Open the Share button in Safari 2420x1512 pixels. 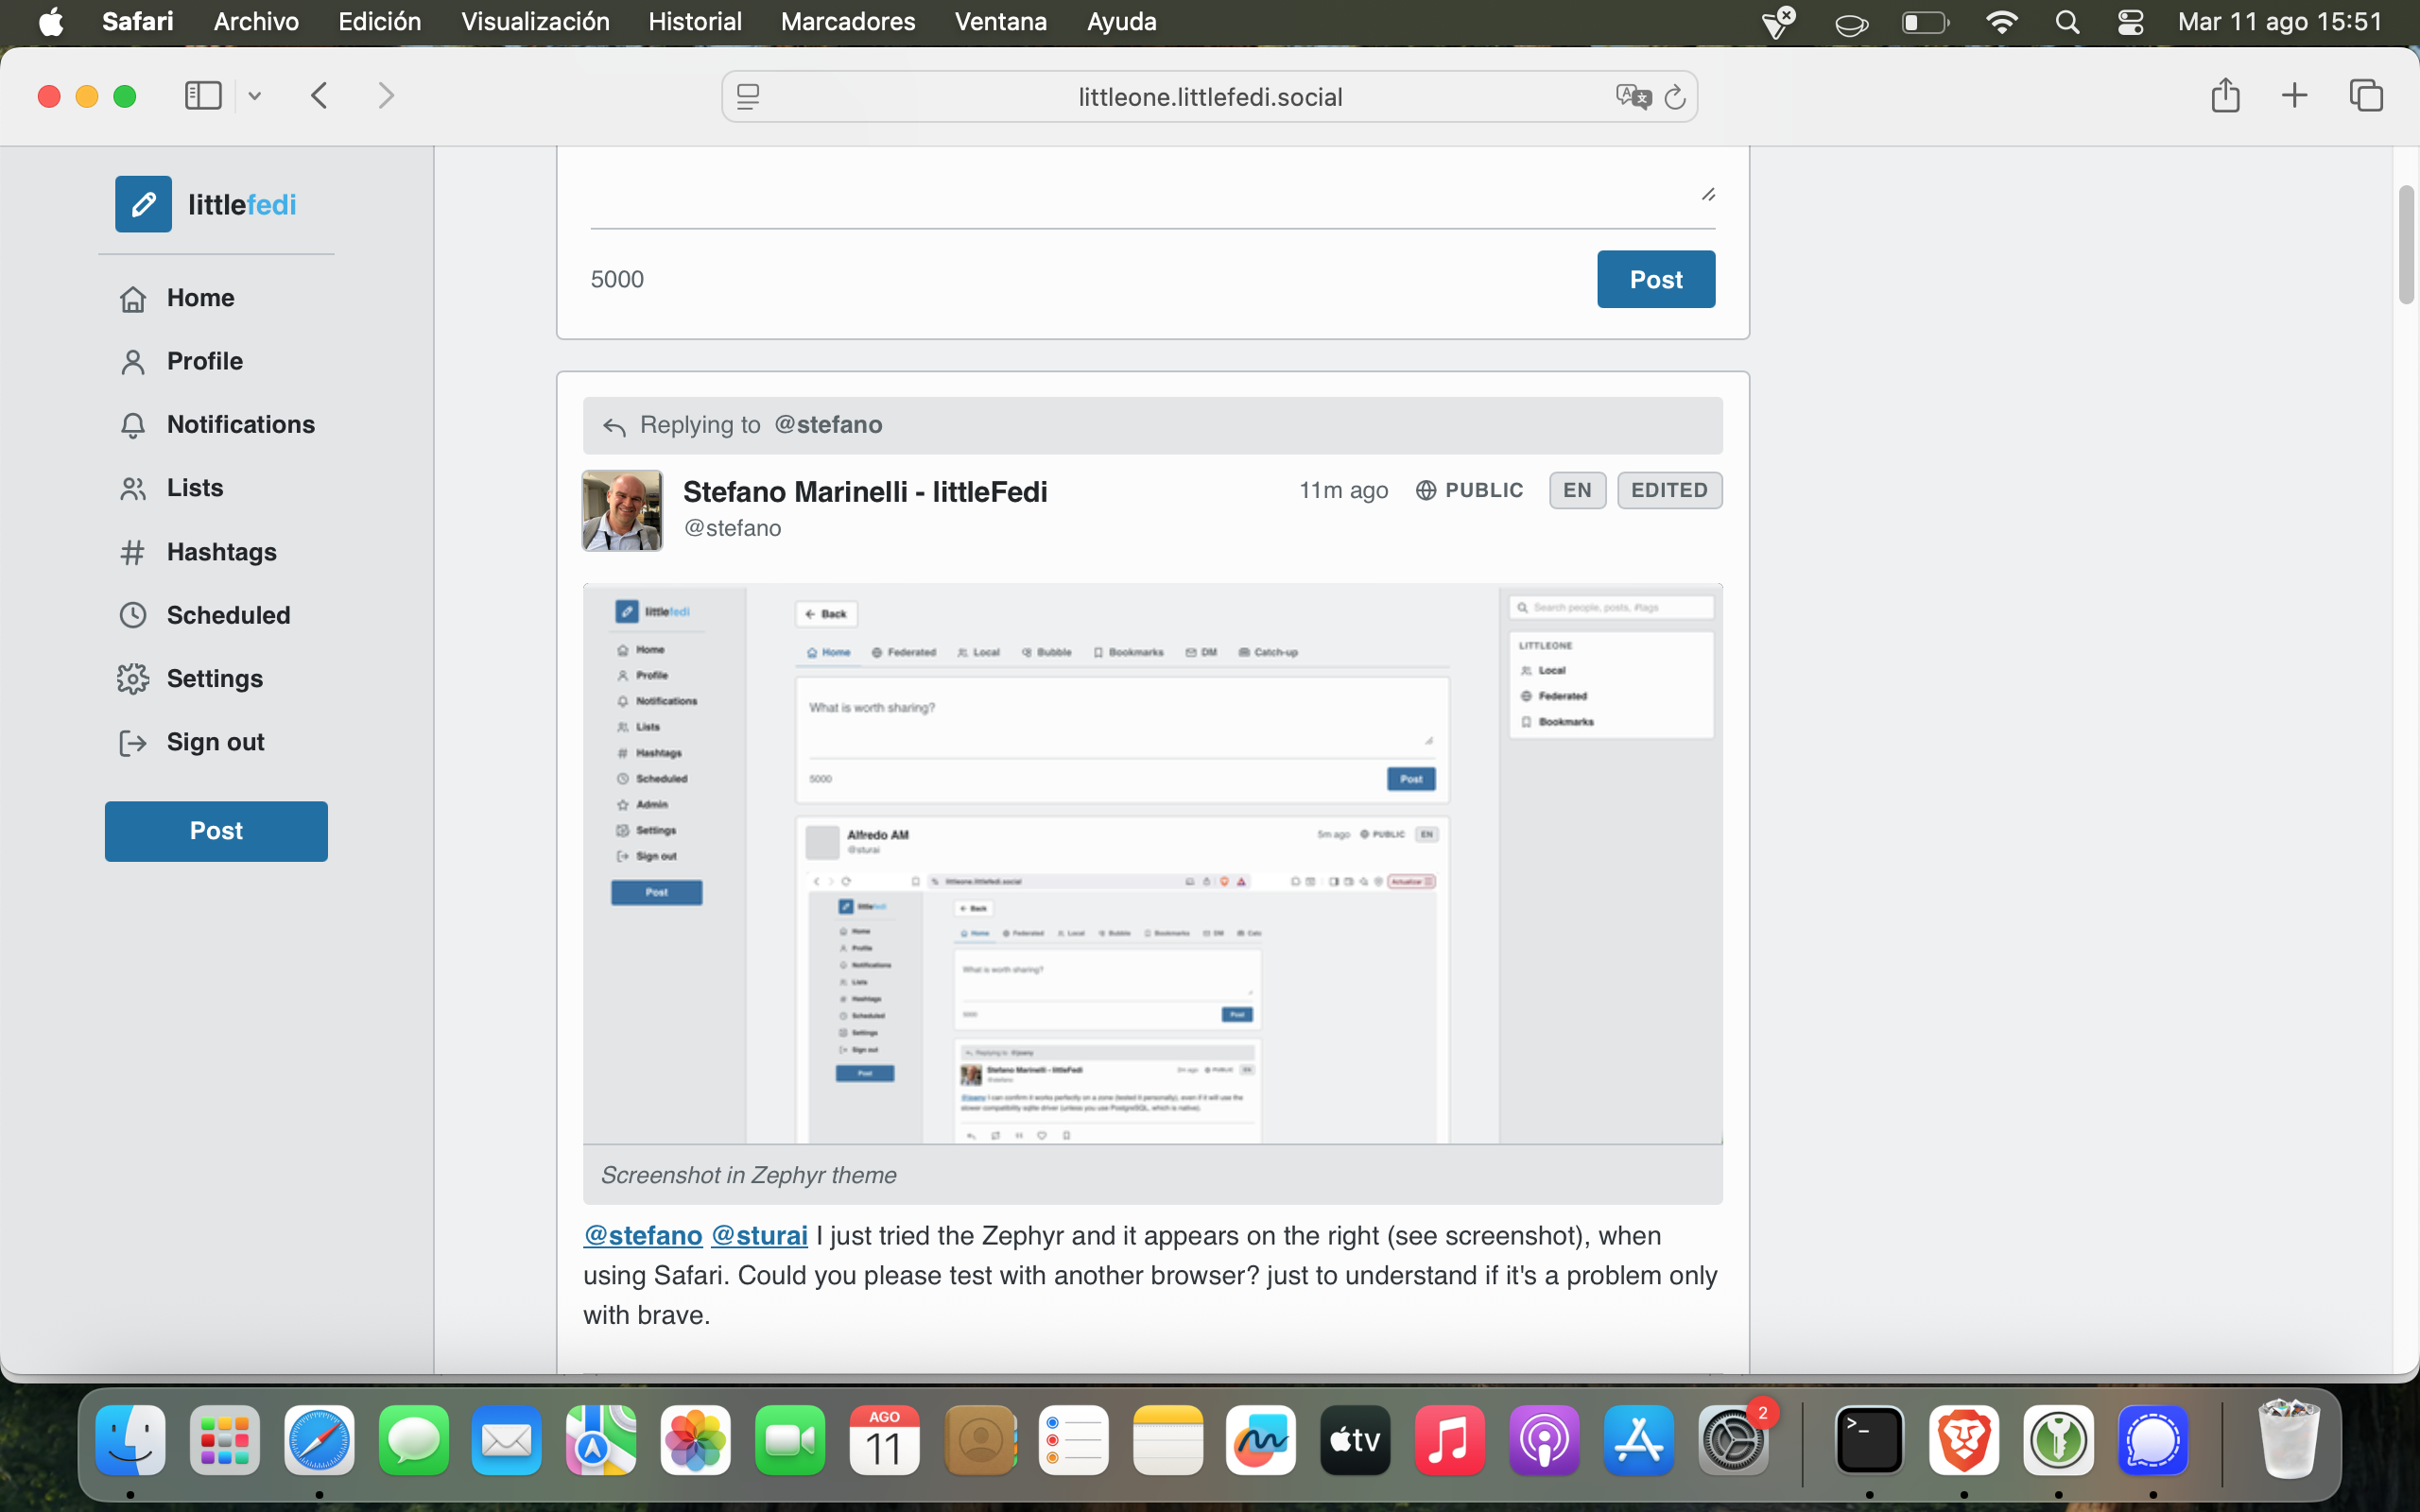(2225, 95)
